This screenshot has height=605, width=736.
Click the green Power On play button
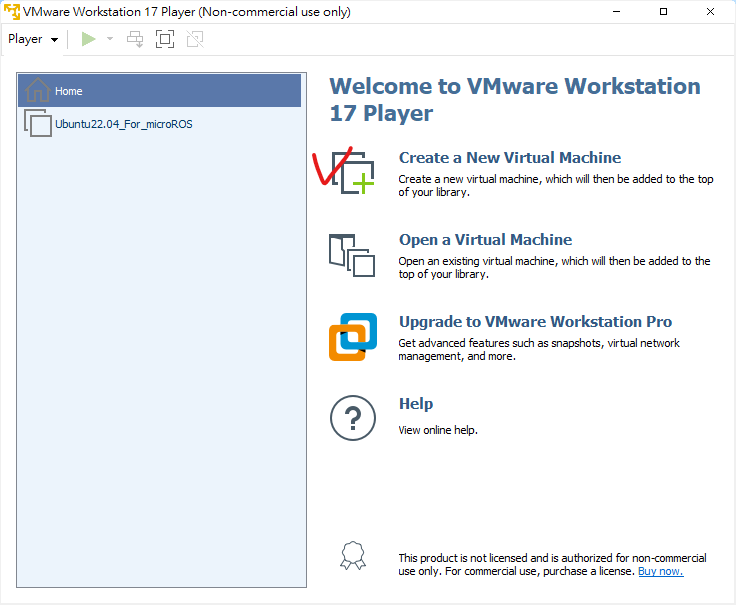click(88, 39)
